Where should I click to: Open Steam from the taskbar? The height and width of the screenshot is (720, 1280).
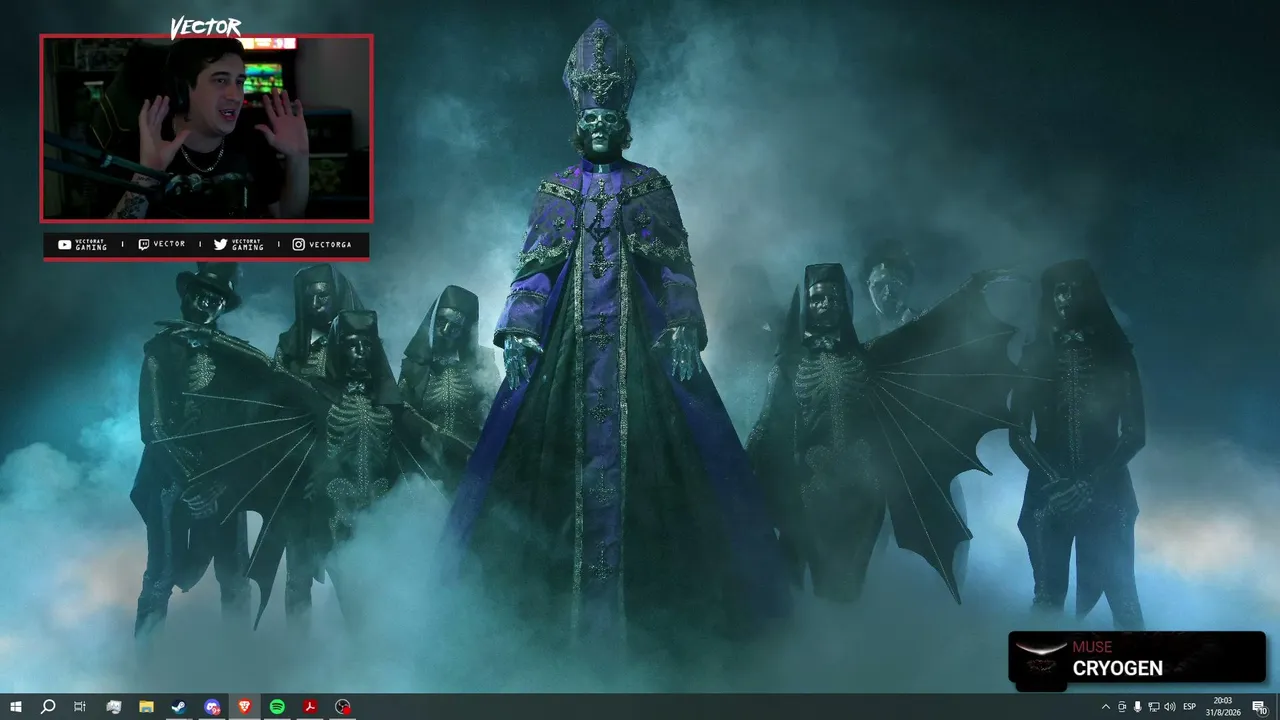coord(179,707)
